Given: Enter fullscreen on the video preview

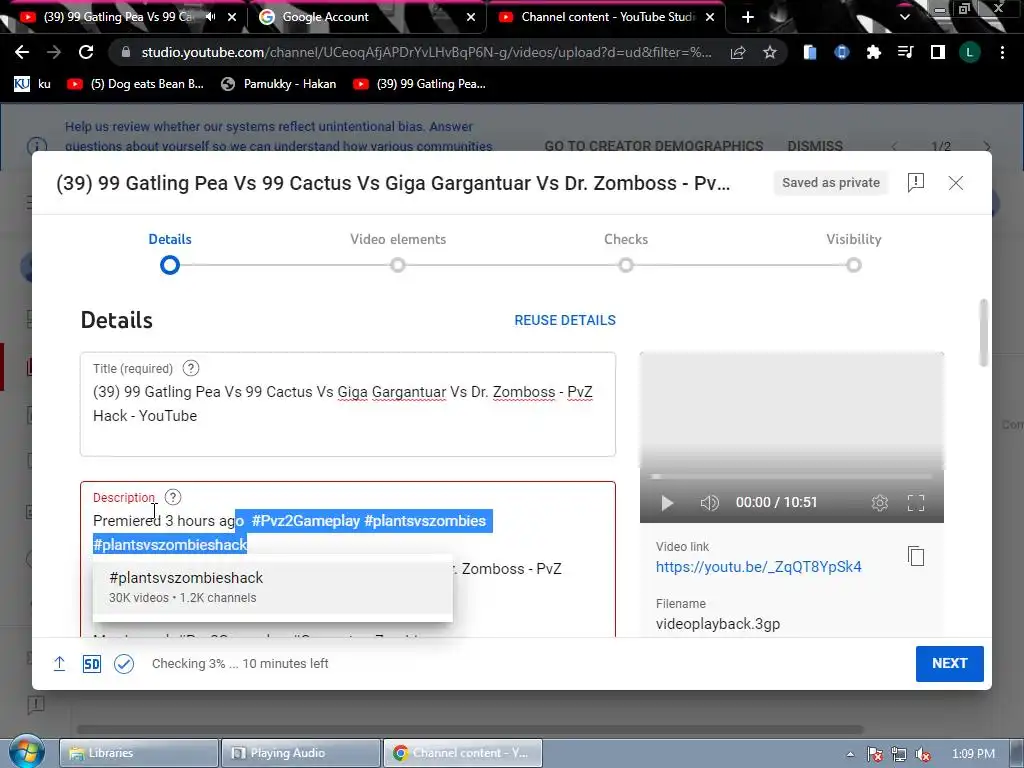Looking at the screenshot, I should click(x=916, y=502).
